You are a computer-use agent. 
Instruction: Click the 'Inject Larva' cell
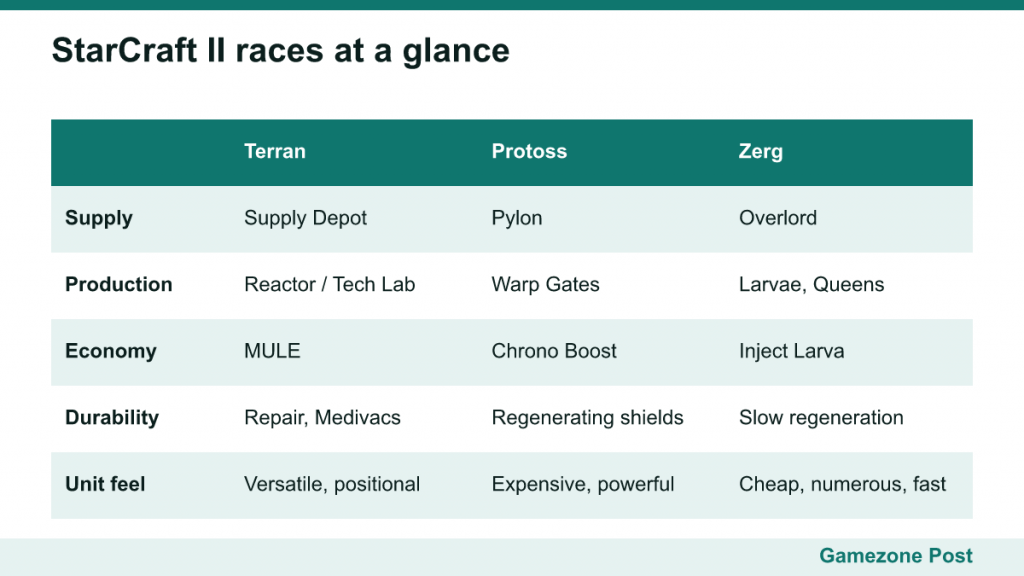792,351
